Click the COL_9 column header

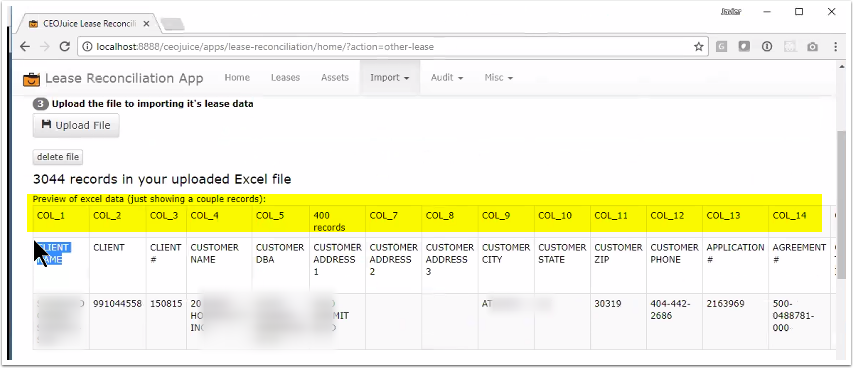click(x=506, y=221)
